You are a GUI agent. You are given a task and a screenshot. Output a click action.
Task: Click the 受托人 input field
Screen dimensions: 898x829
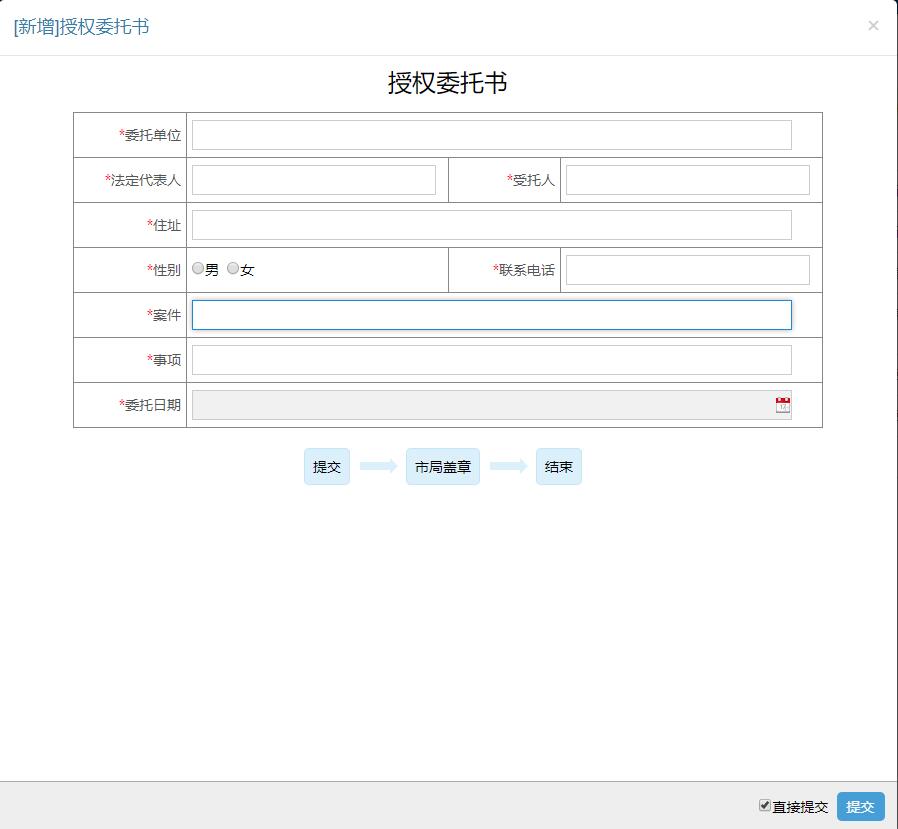coord(687,180)
